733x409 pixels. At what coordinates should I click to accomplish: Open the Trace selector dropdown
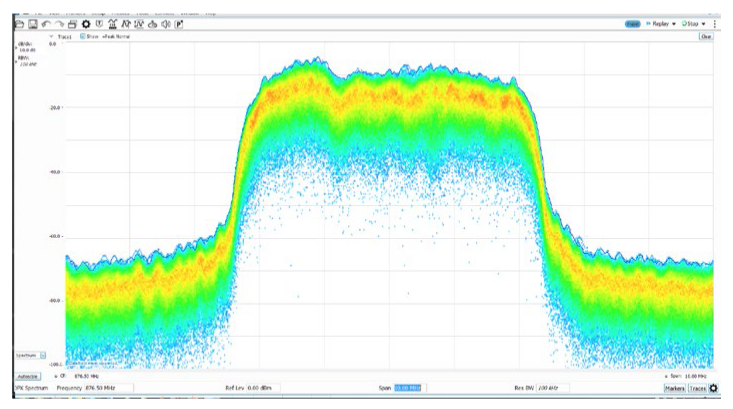(51, 36)
